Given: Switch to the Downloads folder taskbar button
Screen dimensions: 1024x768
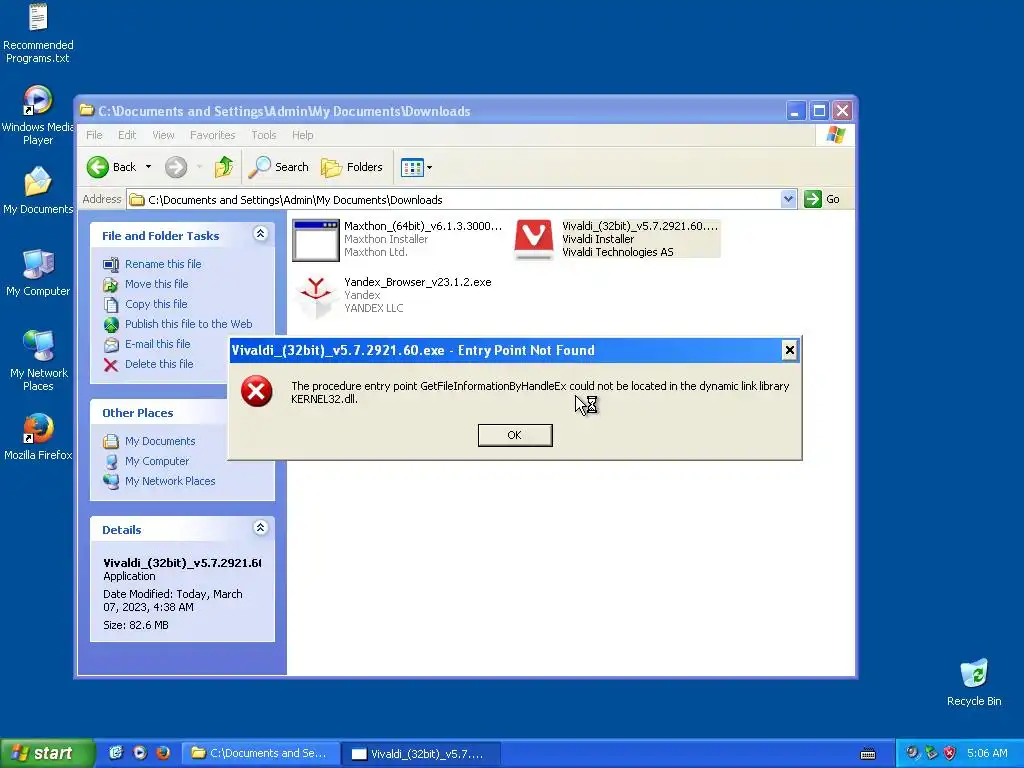Looking at the screenshot, I should click(x=260, y=753).
